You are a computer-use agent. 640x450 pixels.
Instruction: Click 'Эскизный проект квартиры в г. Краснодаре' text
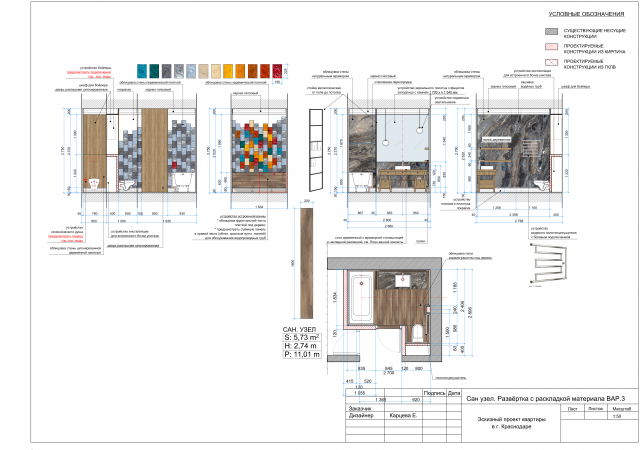point(512,423)
